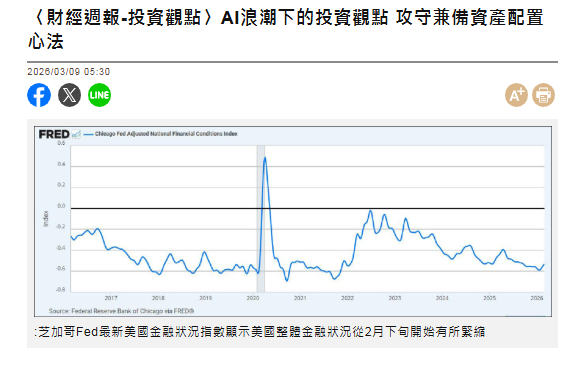Viewport: 582px width, 367px height.
Task: Share the article via LINE
Action: coord(99,95)
